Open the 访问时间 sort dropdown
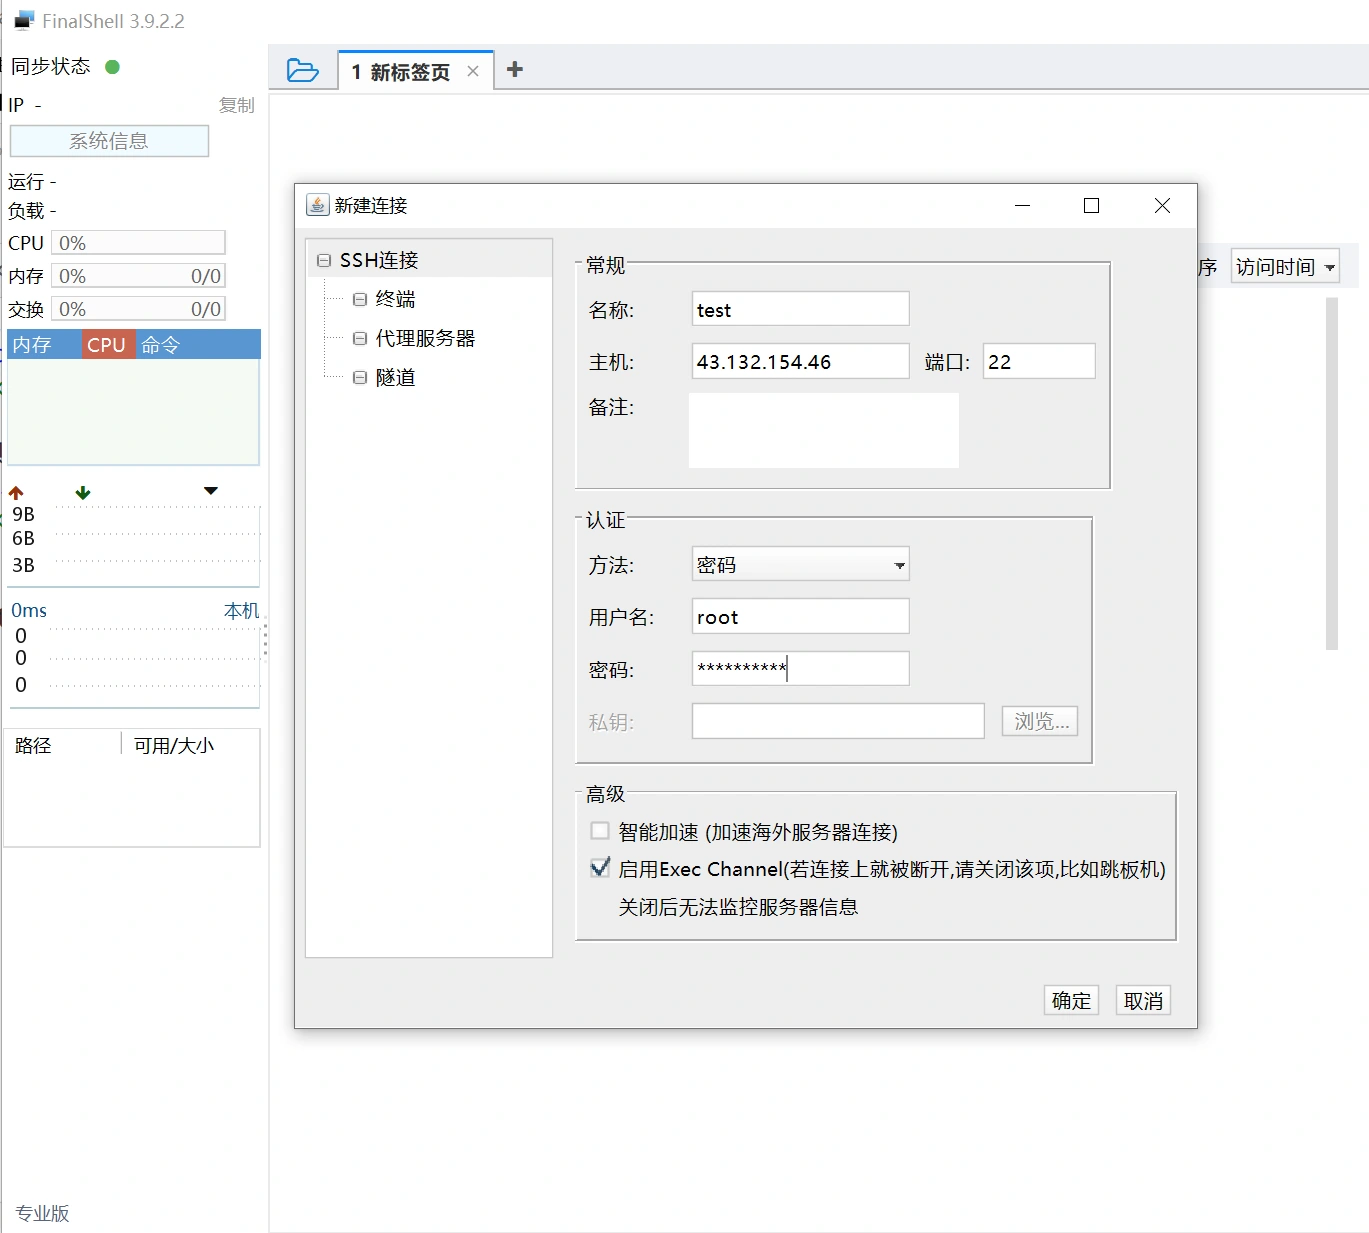 click(1284, 267)
